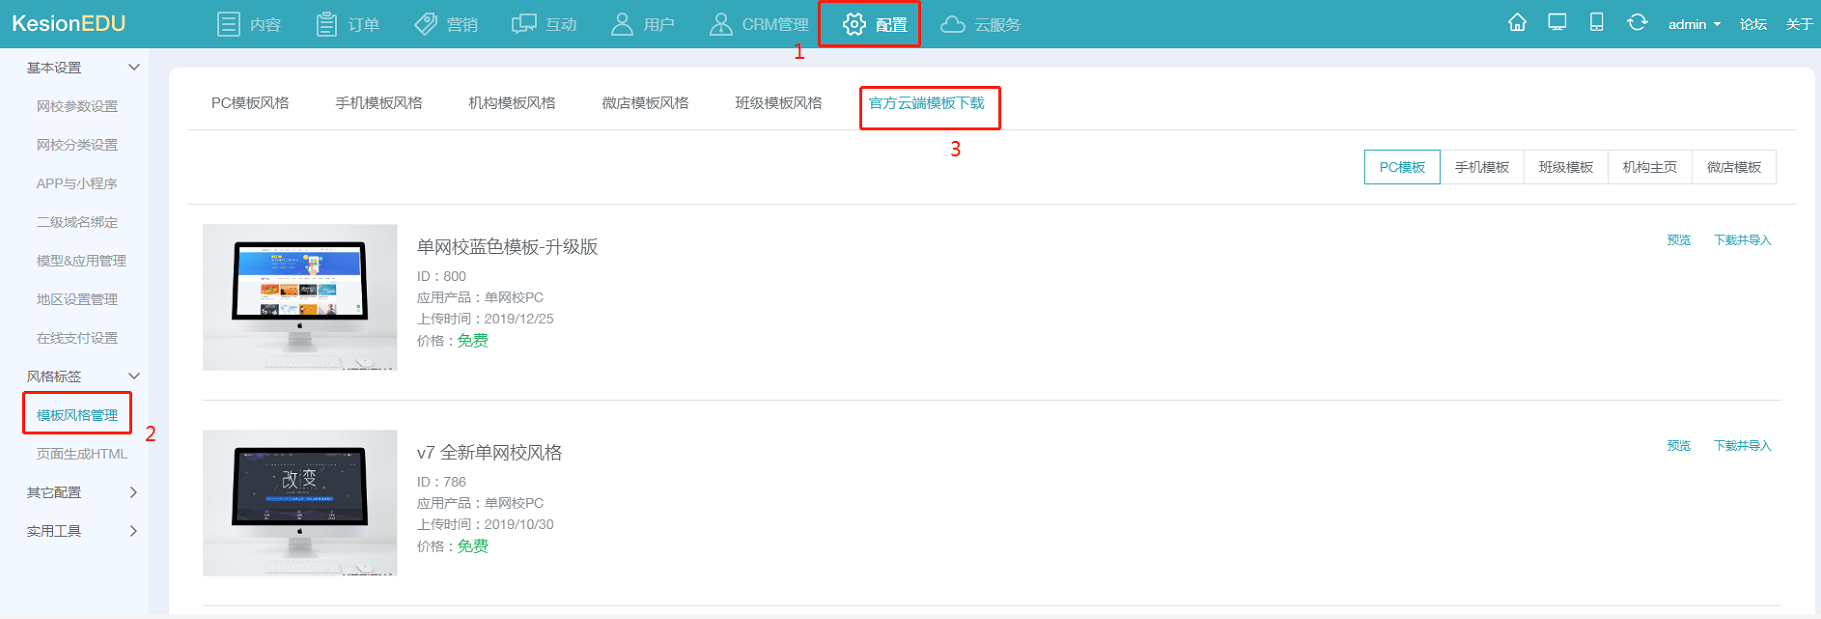Open the 内容 content menu icon
Image resolution: width=1821 pixels, height=619 pixels.
tap(228, 24)
